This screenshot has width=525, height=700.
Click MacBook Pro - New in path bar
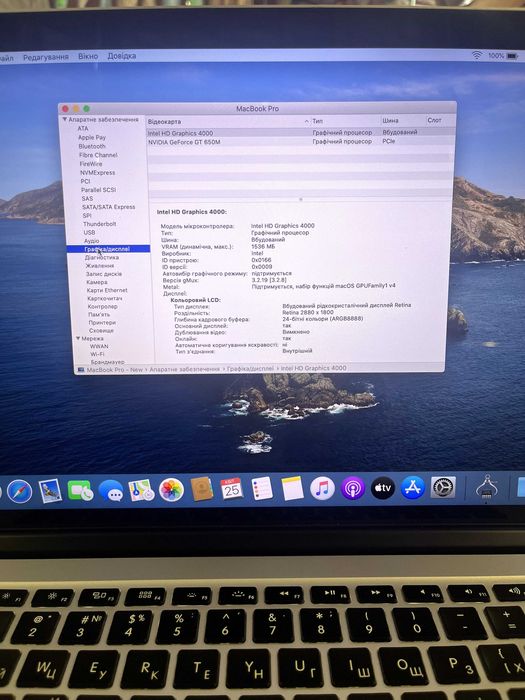coord(114,370)
